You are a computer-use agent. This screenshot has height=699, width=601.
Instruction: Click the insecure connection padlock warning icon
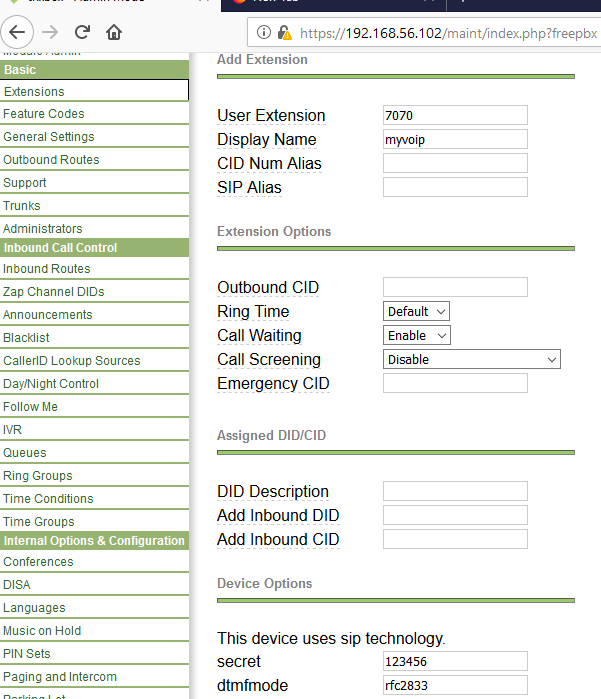click(284, 32)
